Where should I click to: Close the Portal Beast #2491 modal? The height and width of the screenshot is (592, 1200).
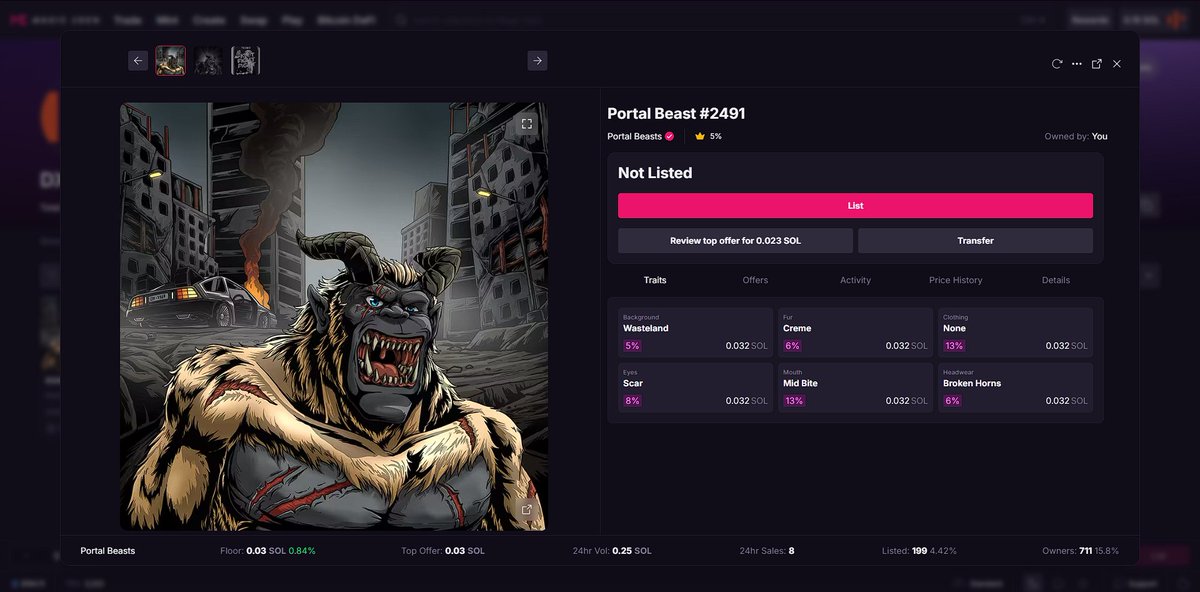click(x=1117, y=64)
